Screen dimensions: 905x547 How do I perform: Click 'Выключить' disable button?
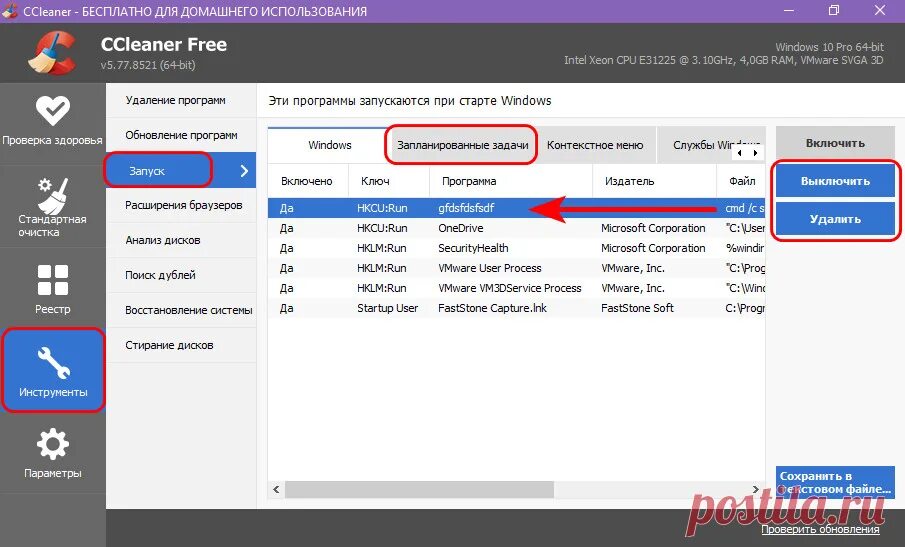coord(835,181)
